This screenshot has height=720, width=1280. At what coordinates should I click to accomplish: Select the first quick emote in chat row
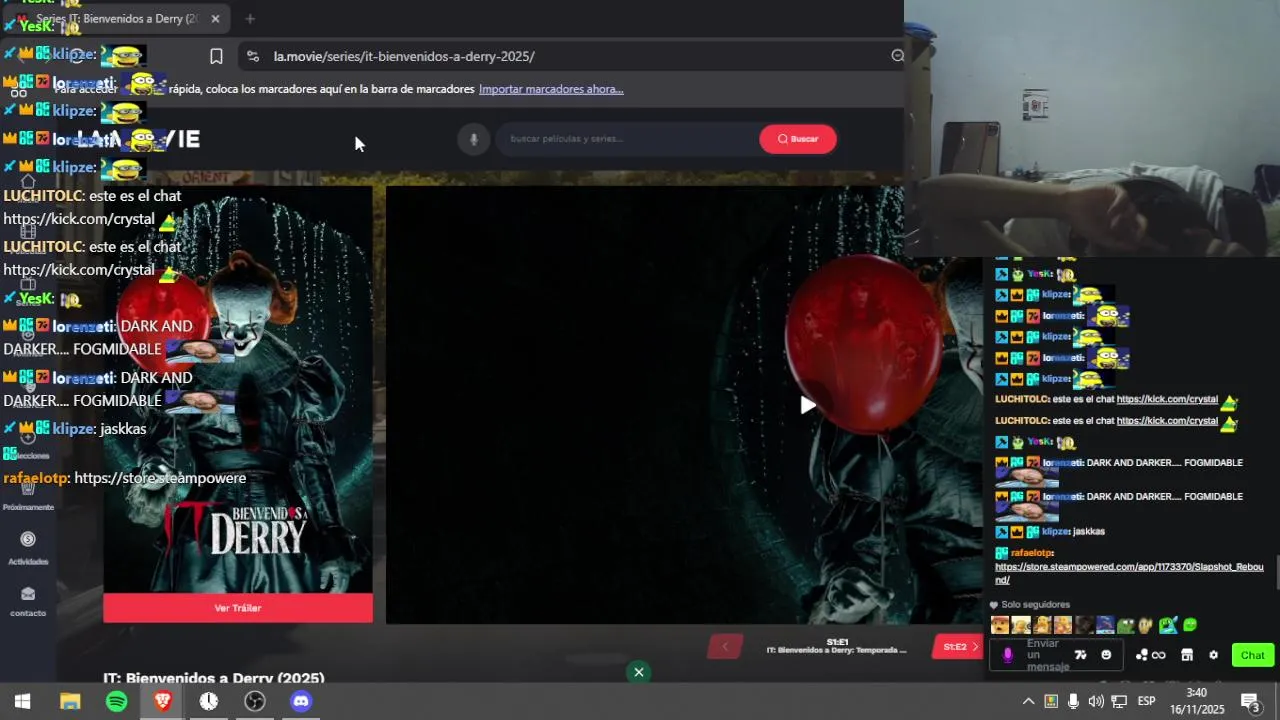[x=1000, y=625]
